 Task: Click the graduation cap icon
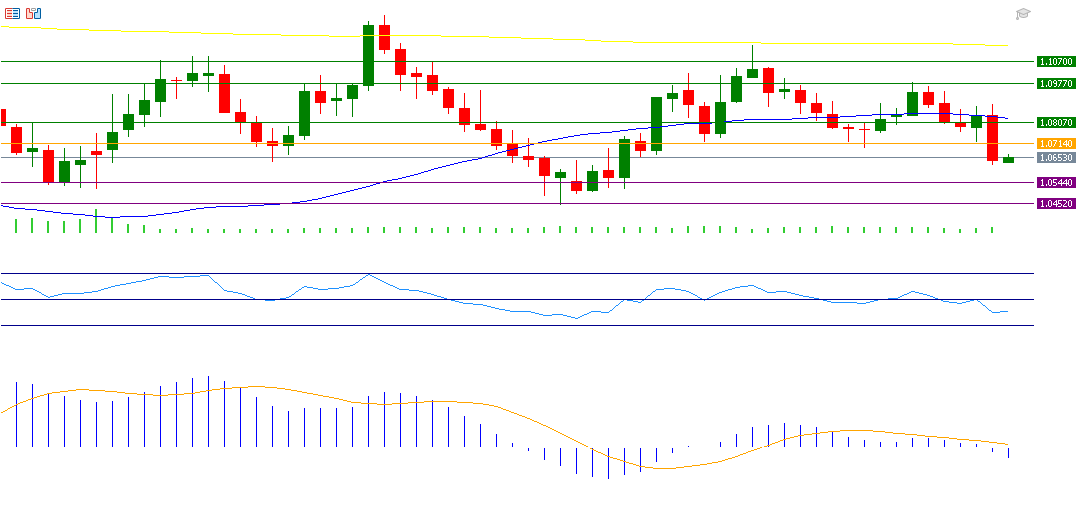[x=1023, y=14]
